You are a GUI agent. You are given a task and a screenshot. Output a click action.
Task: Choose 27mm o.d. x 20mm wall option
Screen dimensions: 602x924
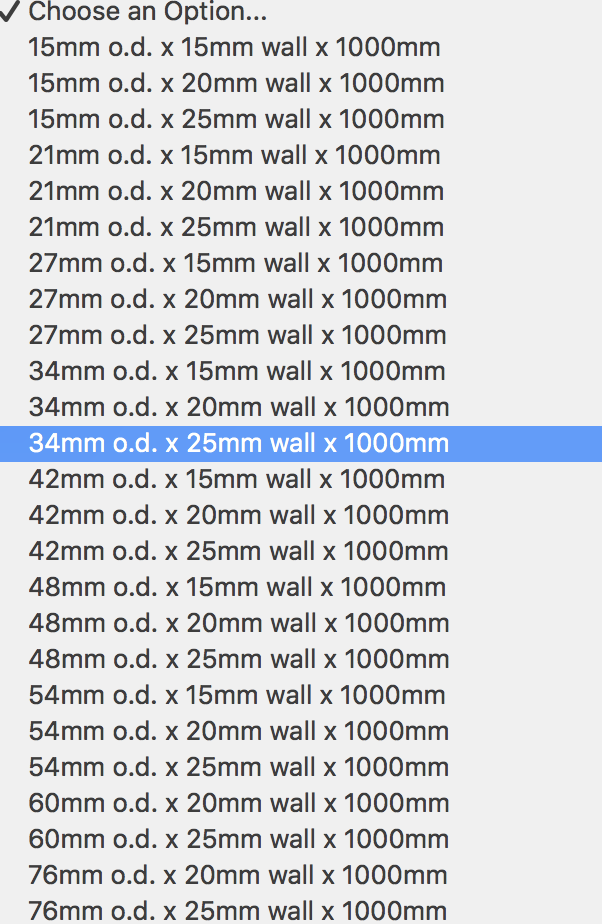238,299
